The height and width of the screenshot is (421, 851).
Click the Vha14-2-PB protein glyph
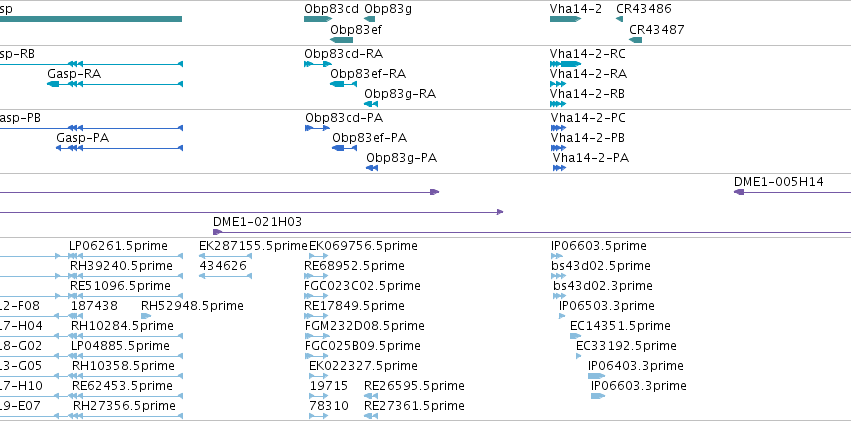coord(558,148)
